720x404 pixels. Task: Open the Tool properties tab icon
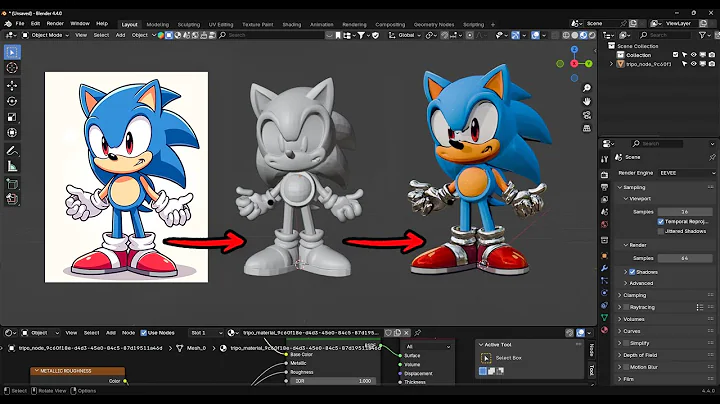pos(604,159)
